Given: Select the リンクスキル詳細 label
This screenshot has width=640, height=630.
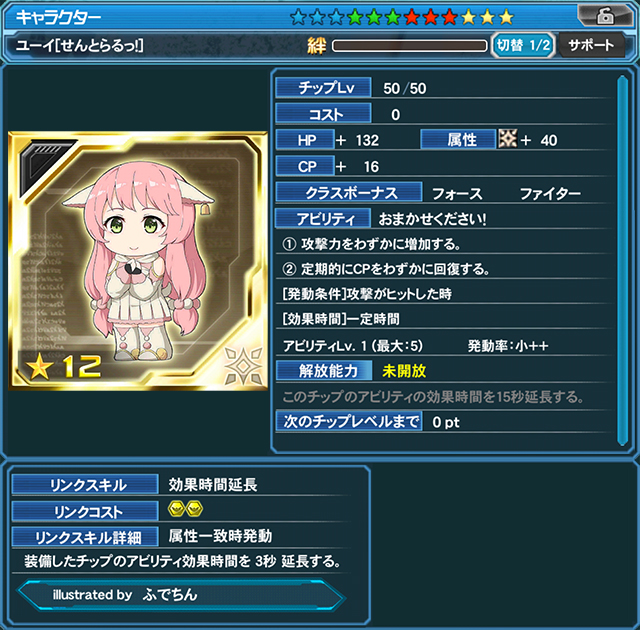Looking at the screenshot, I should [x=85, y=537].
